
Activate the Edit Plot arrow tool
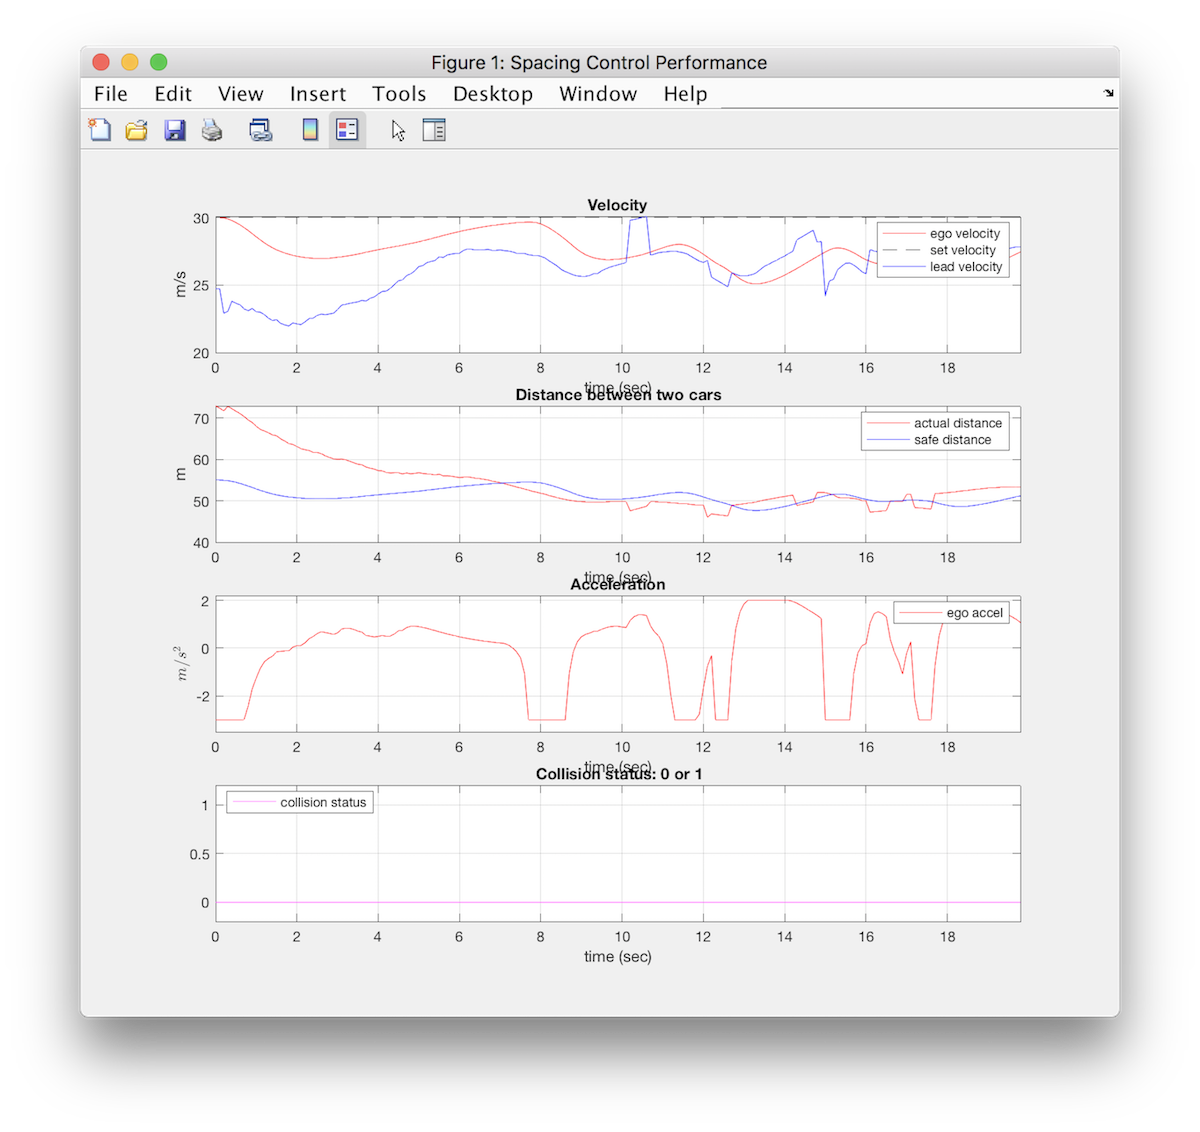tap(399, 131)
